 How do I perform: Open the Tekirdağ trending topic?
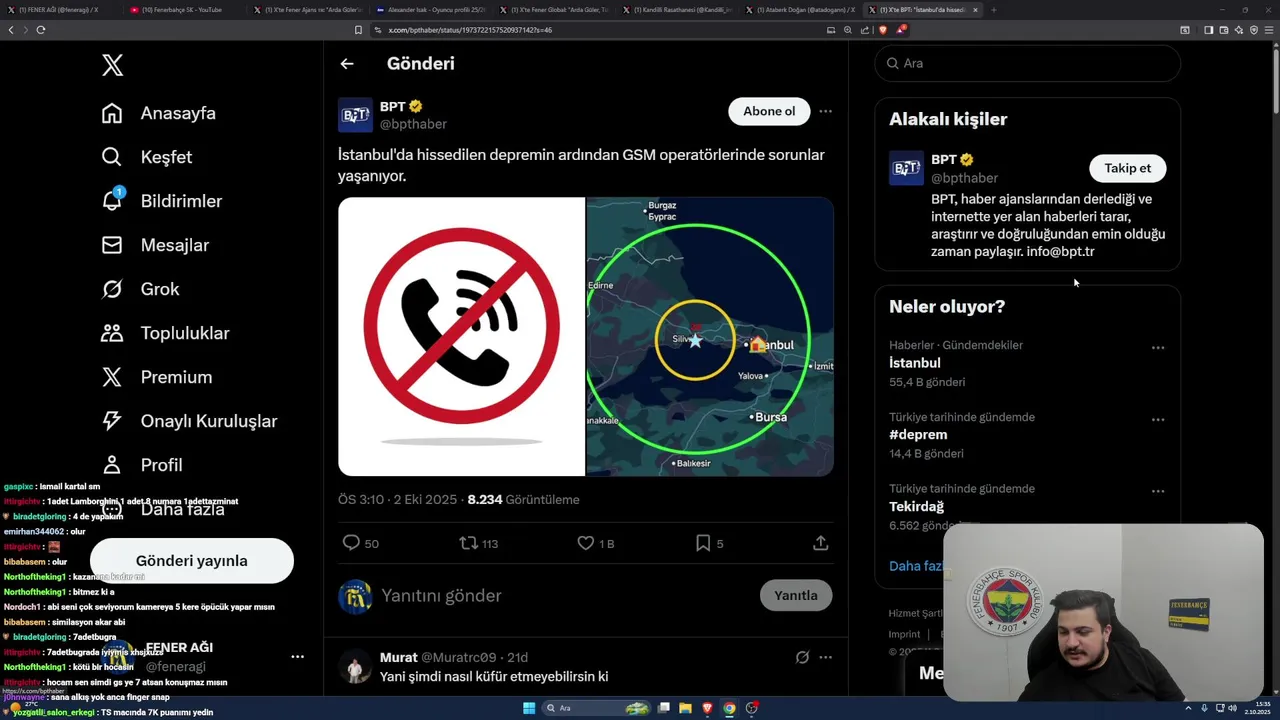(916, 507)
